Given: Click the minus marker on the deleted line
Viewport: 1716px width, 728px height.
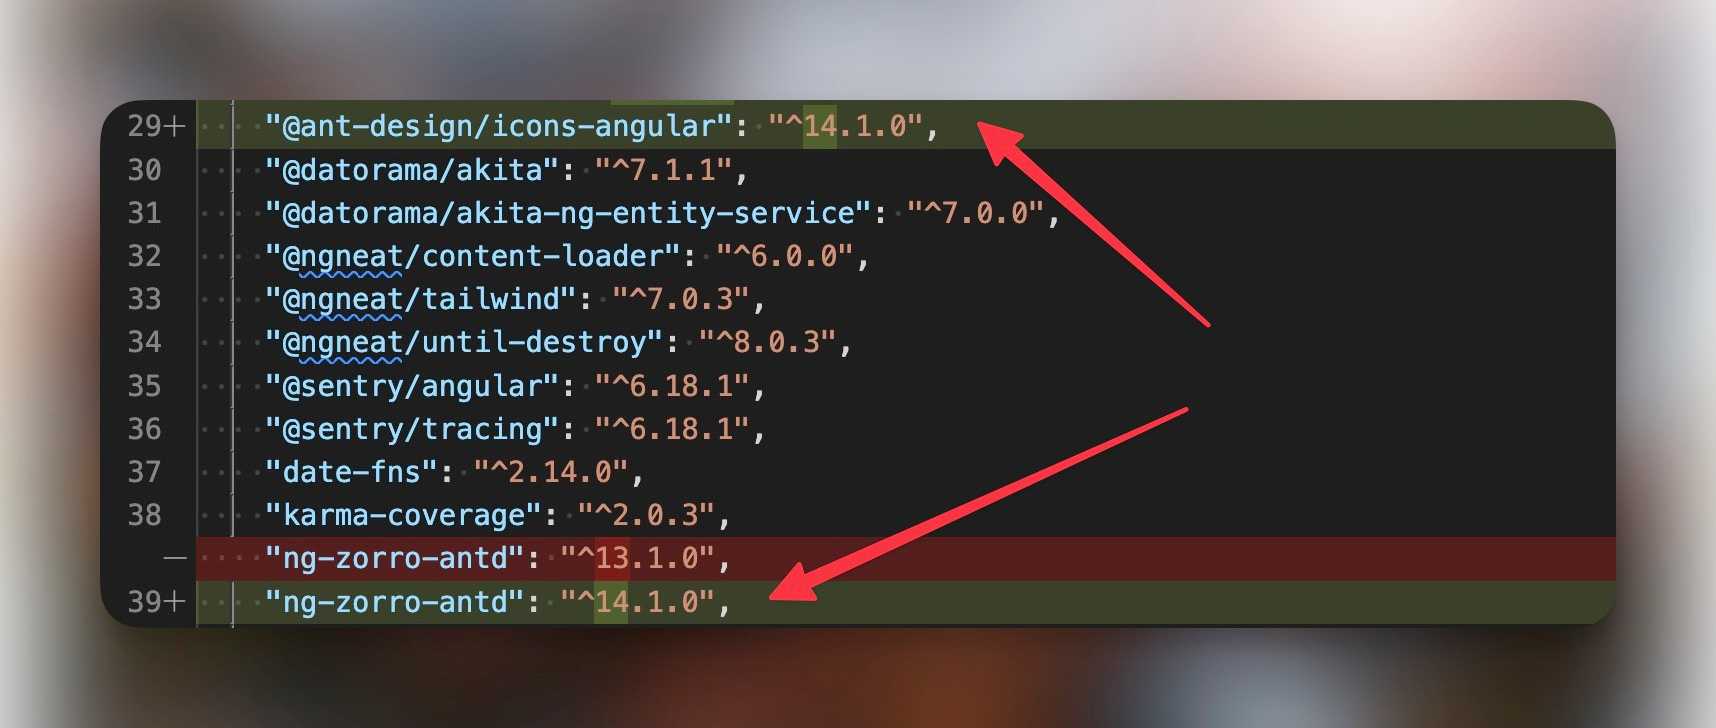Looking at the screenshot, I should (175, 558).
